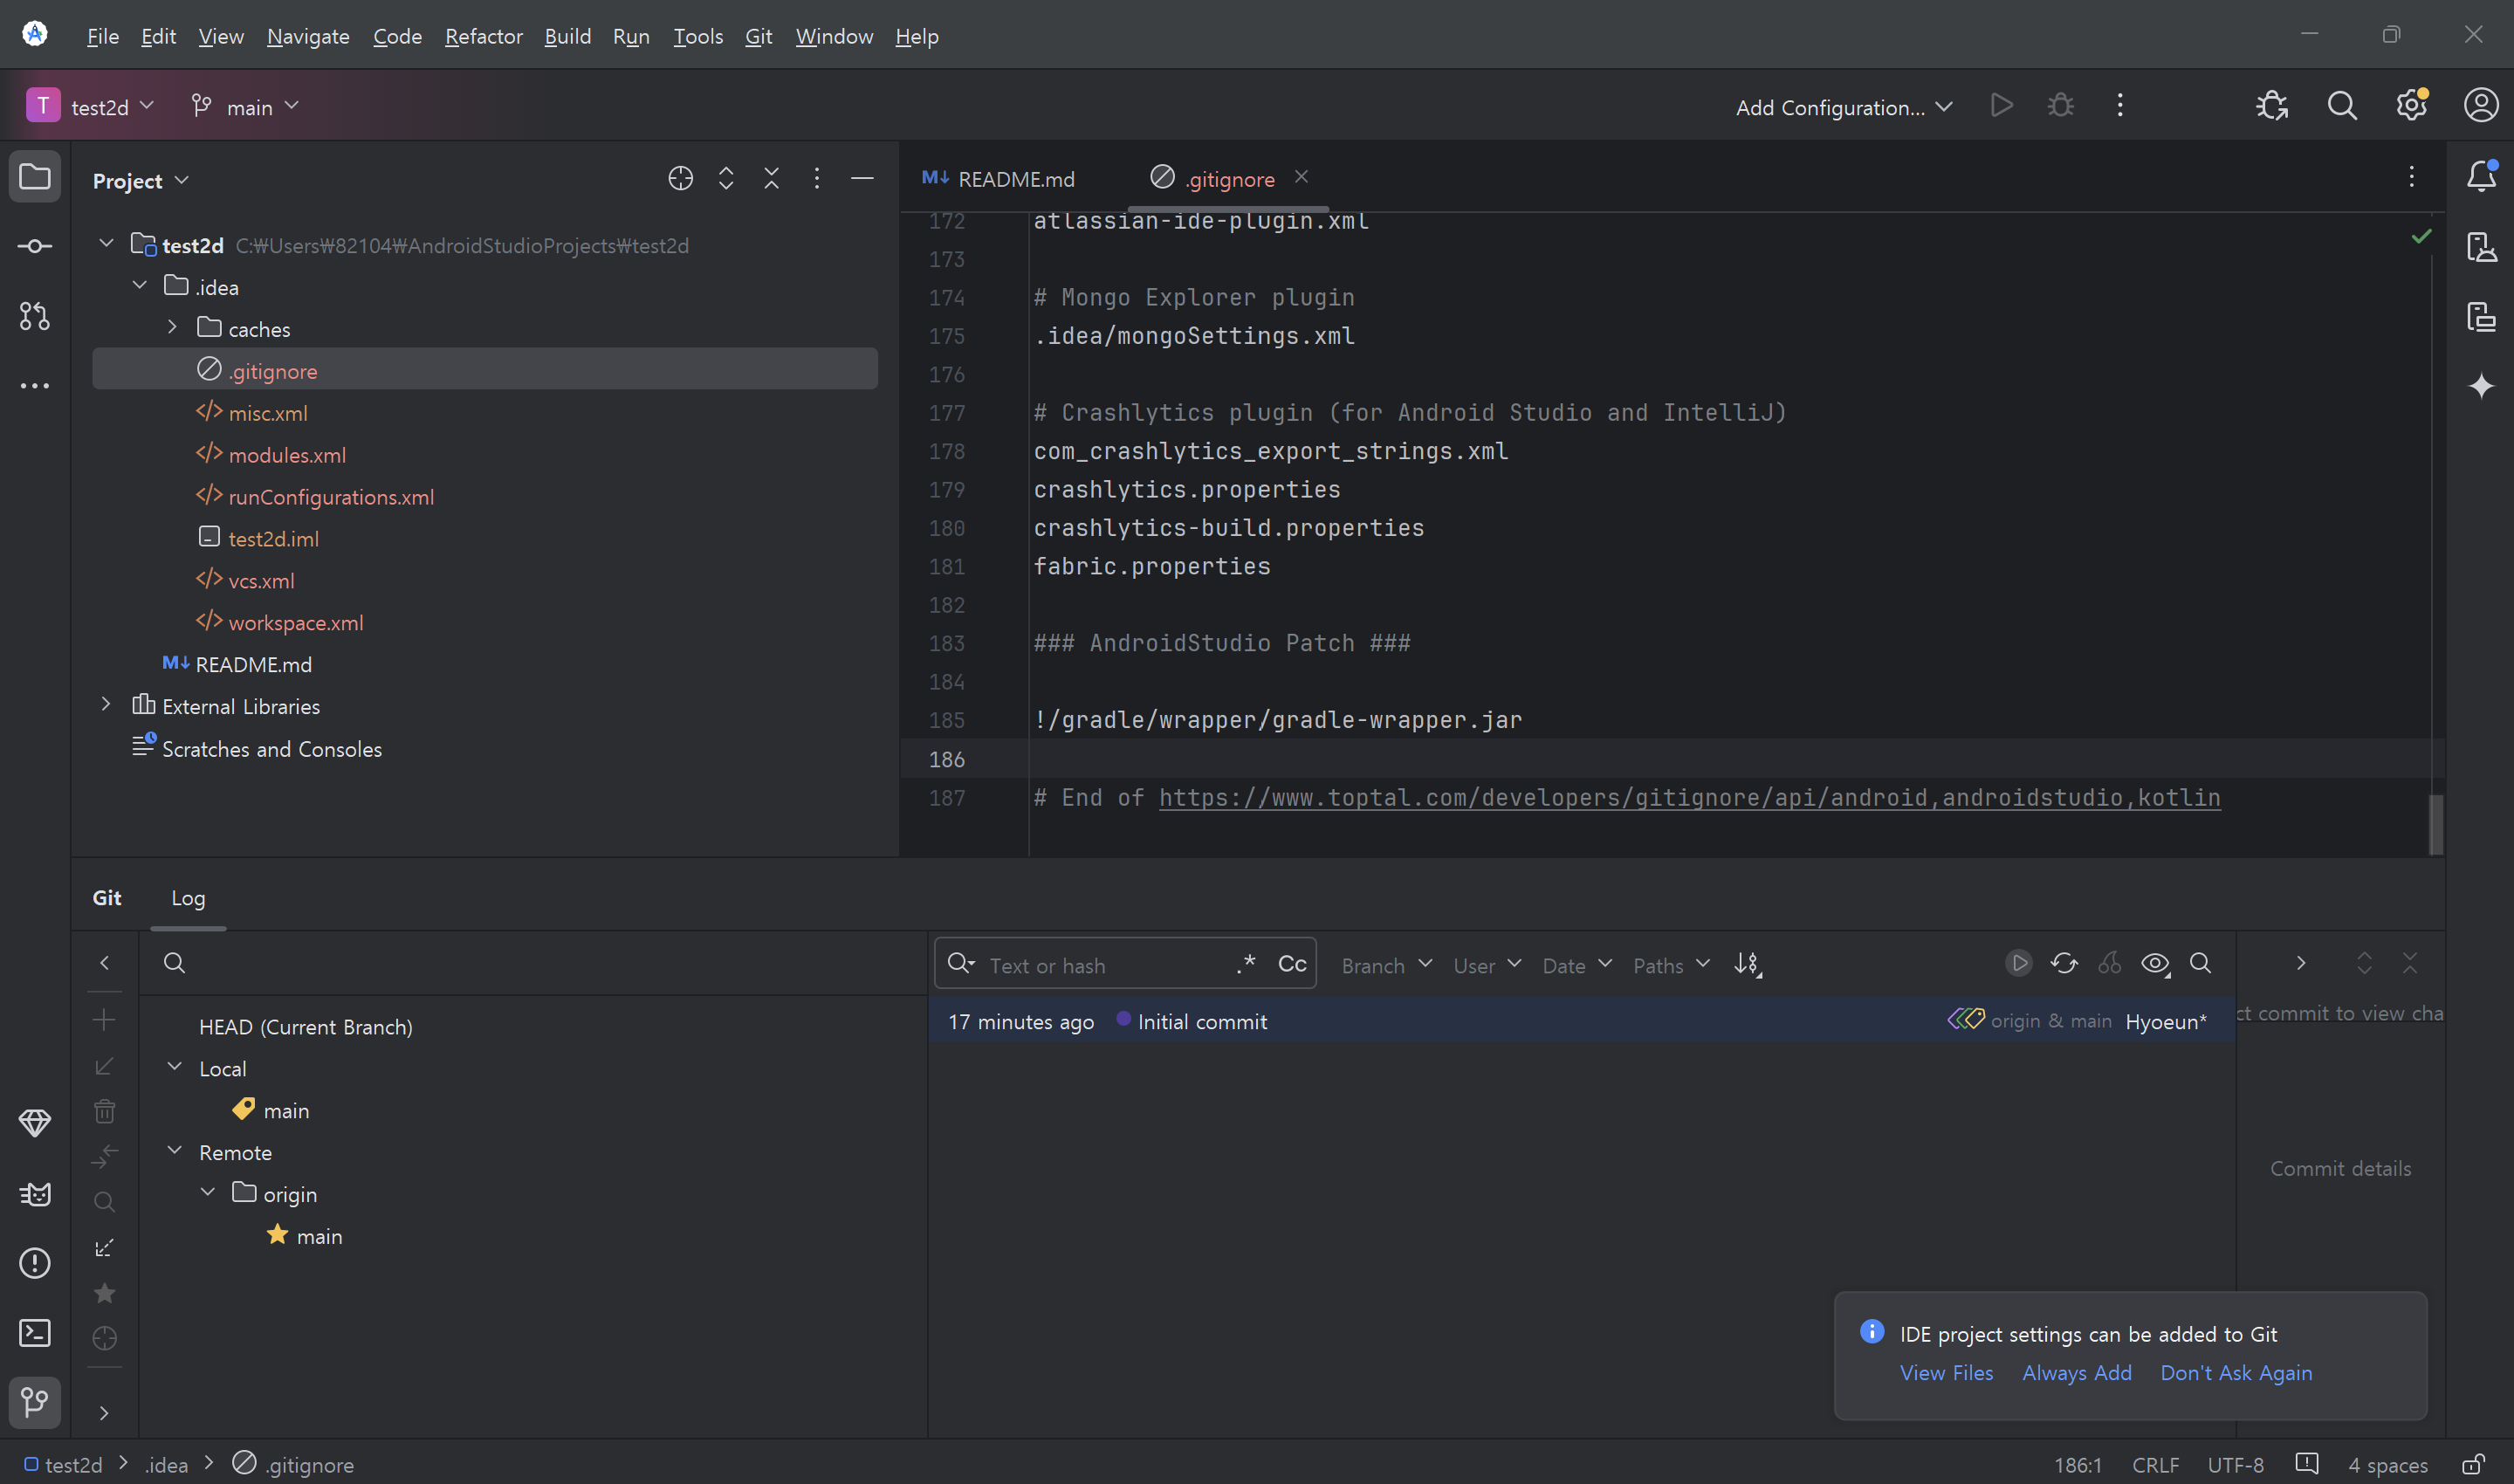Open the Pull Requests tool window

point(34,316)
